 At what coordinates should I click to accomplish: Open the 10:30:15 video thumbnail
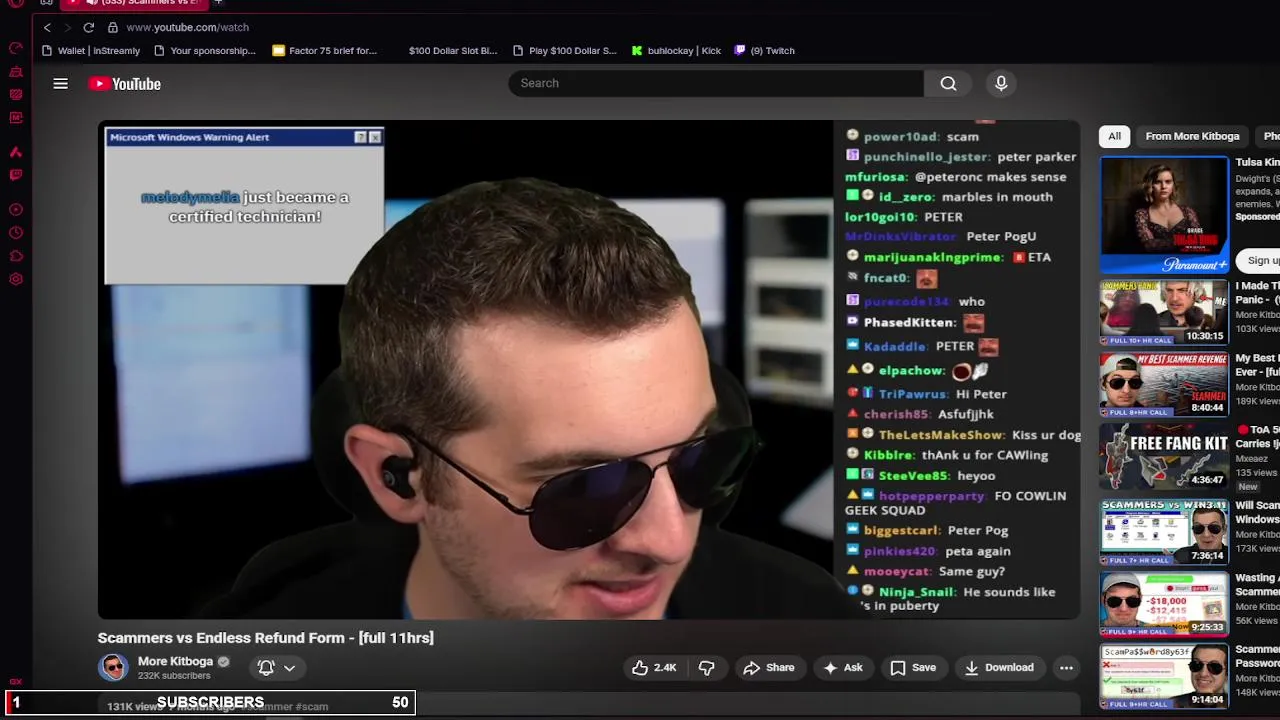pyautogui.click(x=1164, y=313)
